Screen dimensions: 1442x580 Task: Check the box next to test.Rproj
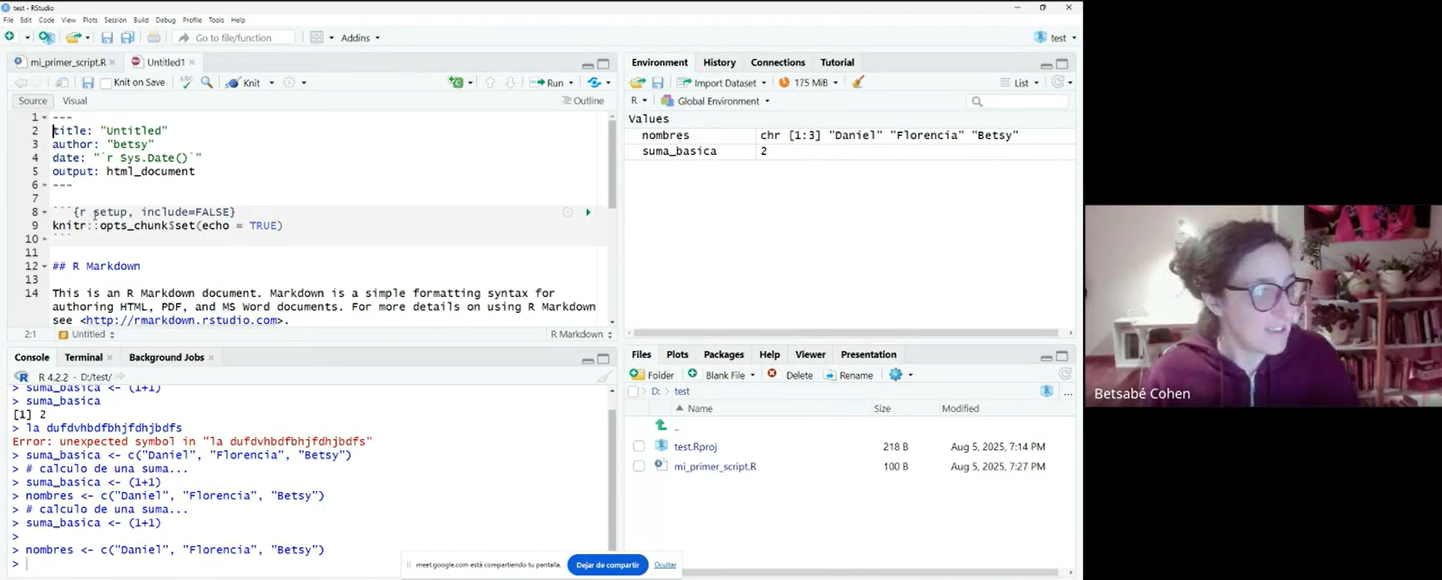tap(639, 447)
